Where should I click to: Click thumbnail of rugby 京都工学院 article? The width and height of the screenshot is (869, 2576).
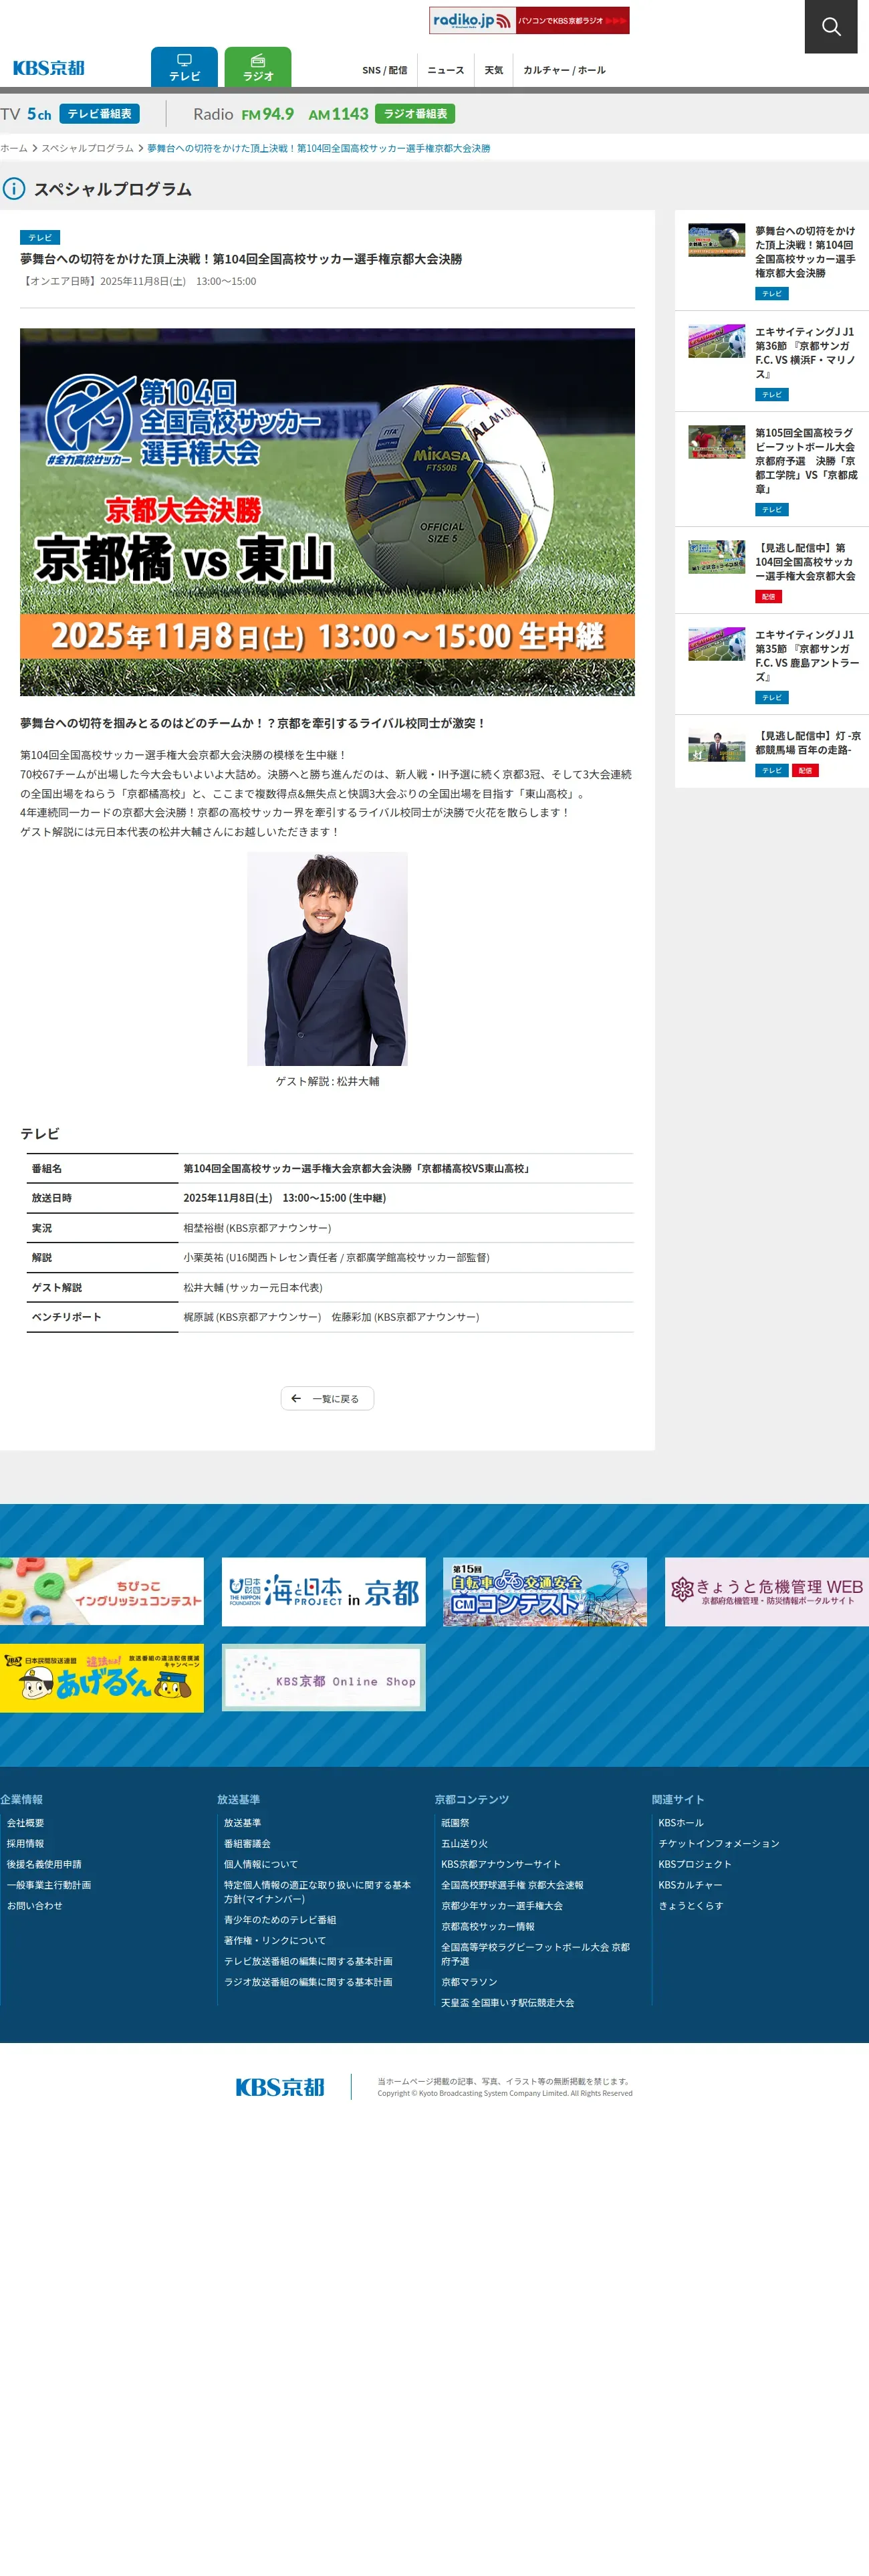(716, 442)
